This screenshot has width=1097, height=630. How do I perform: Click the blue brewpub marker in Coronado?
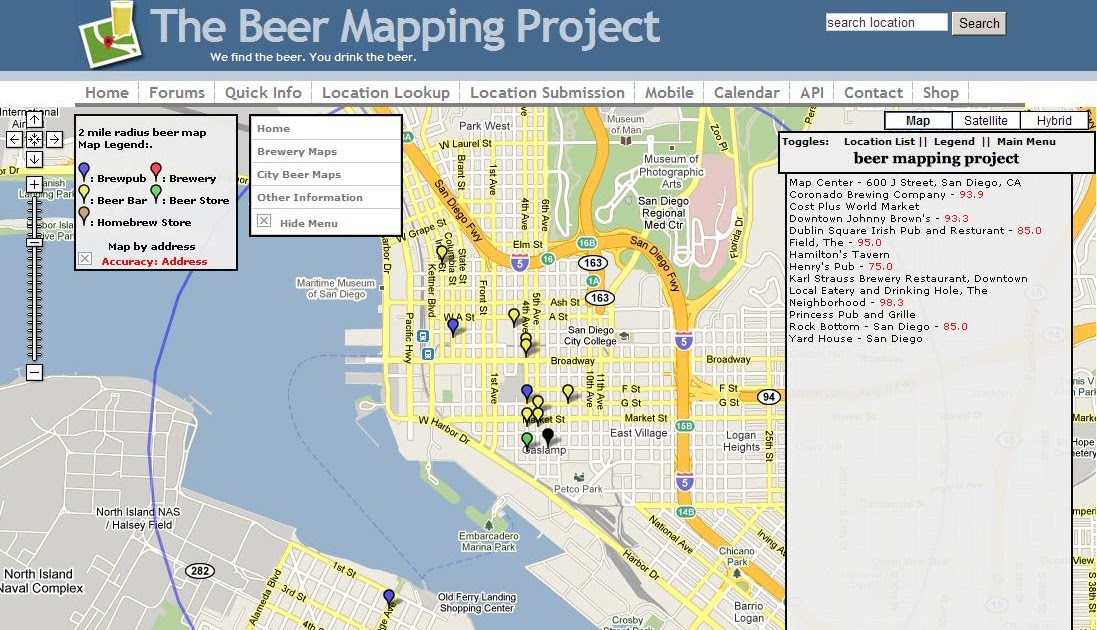pos(389,598)
